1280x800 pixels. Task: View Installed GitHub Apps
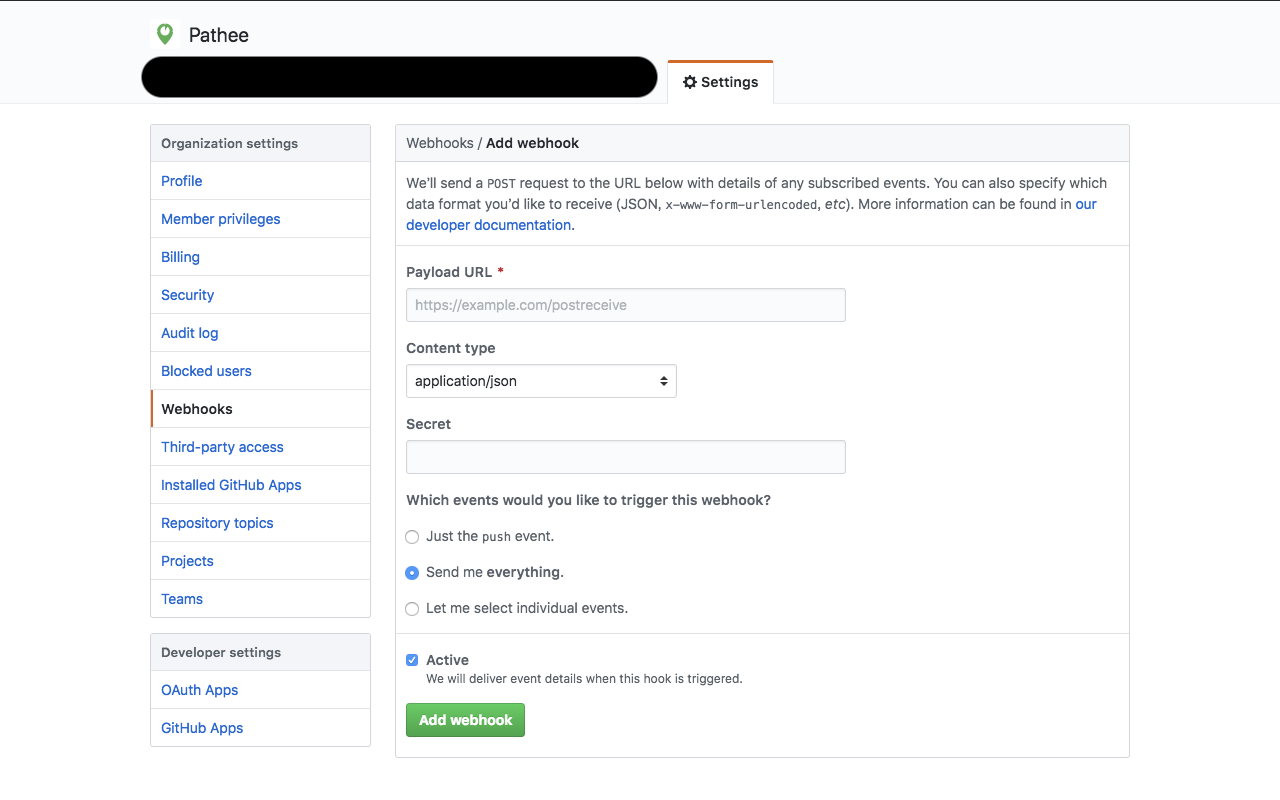(231, 484)
